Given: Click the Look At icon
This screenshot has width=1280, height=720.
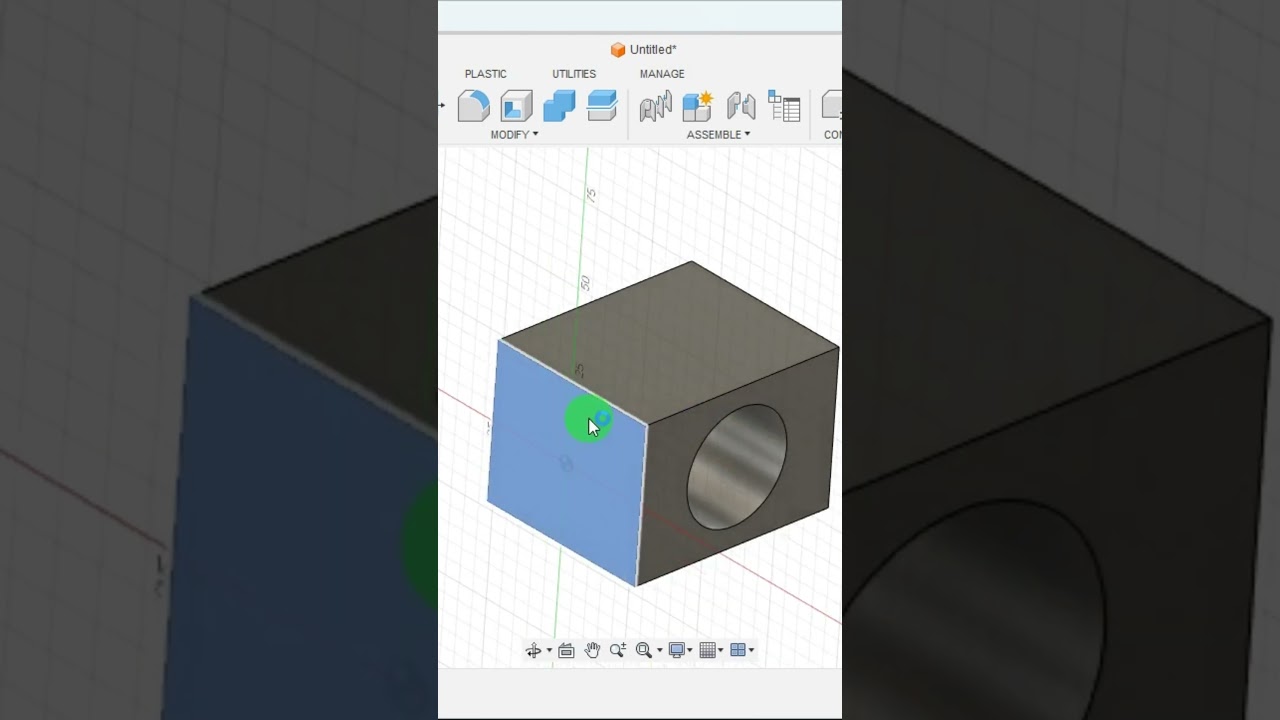Looking at the screenshot, I should pos(566,650).
